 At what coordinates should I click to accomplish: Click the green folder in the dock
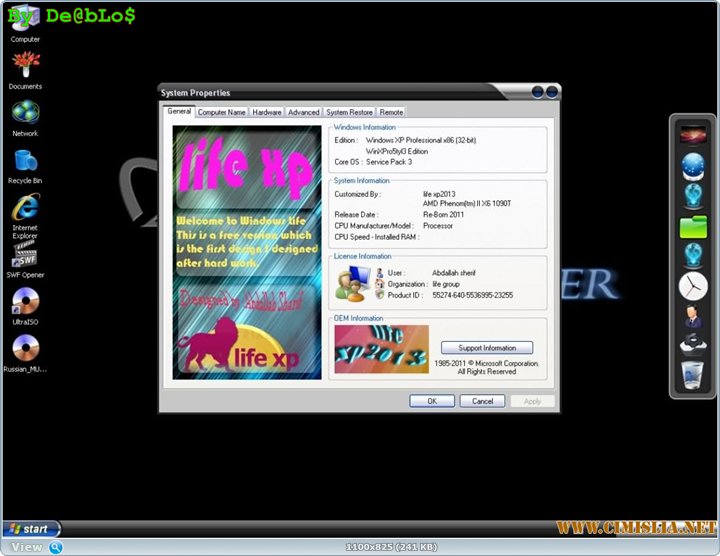(693, 226)
